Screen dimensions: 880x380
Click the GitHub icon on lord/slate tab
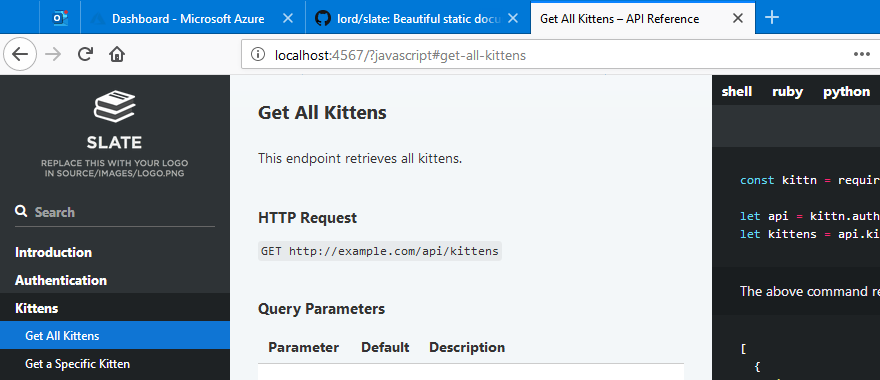click(323, 19)
